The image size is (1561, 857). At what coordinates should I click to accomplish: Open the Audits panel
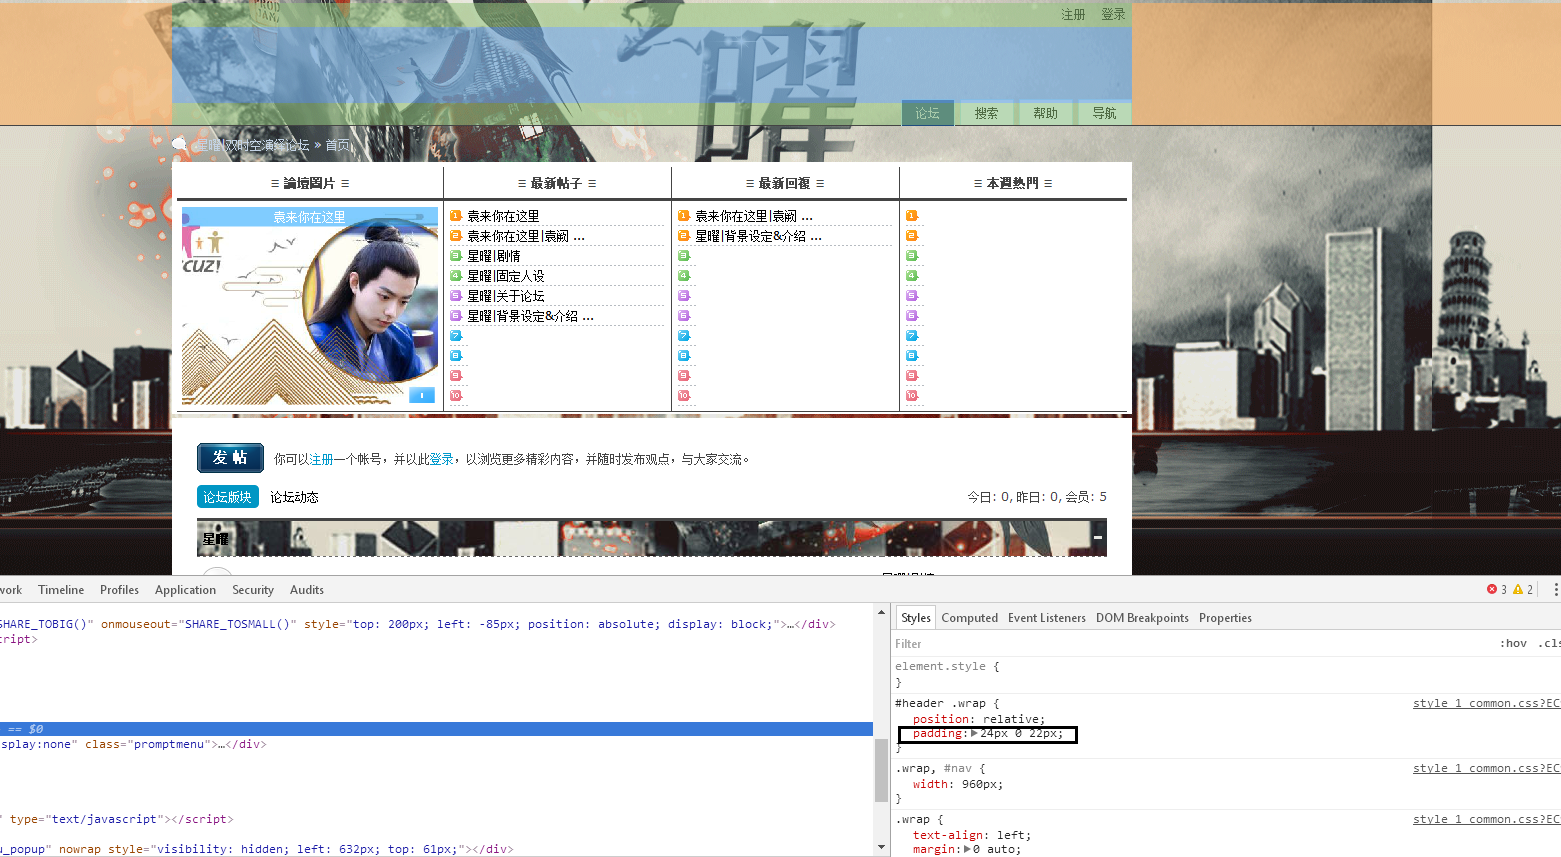[x=307, y=590]
